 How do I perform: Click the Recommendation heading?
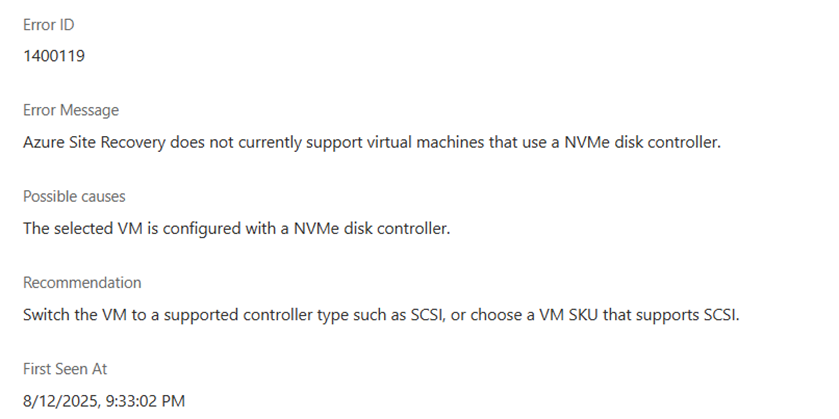pyautogui.click(x=82, y=283)
